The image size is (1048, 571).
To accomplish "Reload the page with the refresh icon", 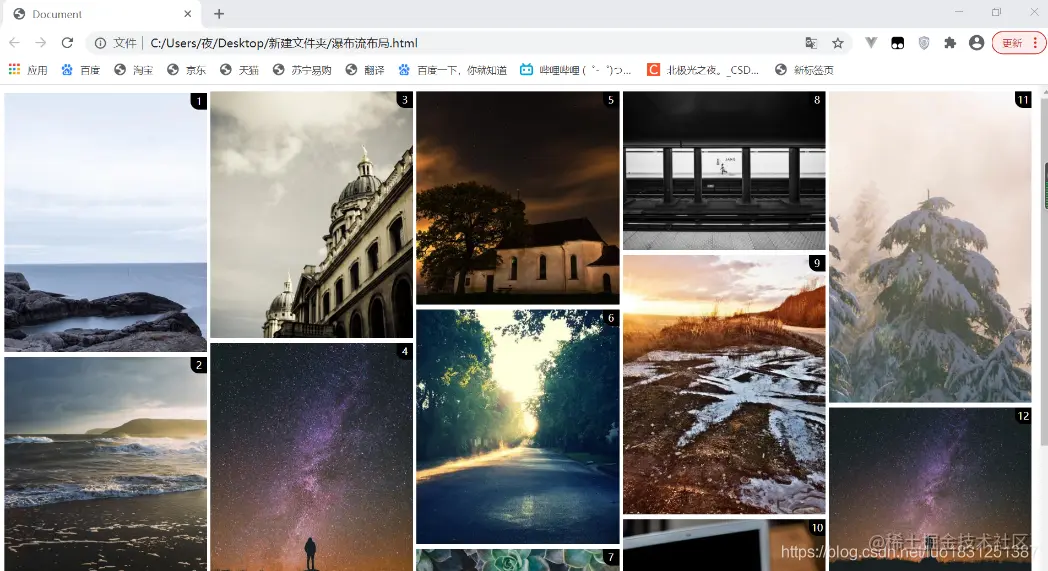I will point(67,43).
